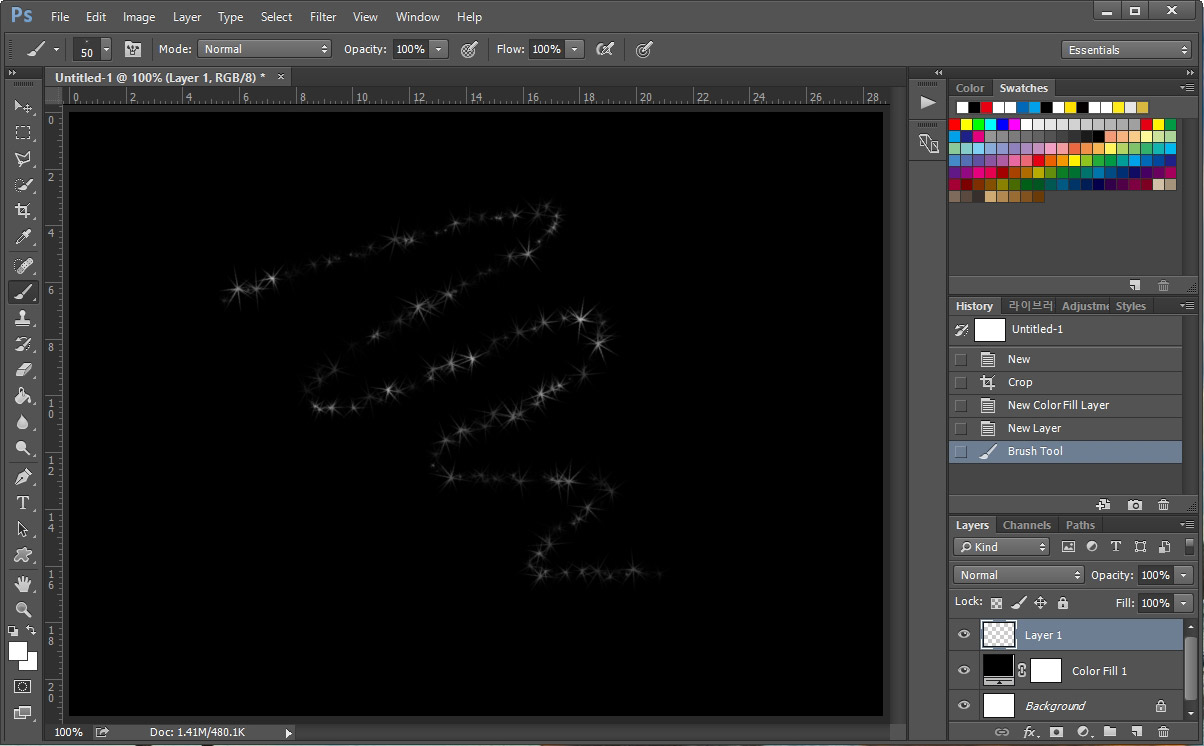Select the Crop tool
Screen dimensions: 1204x746
(x=23, y=211)
